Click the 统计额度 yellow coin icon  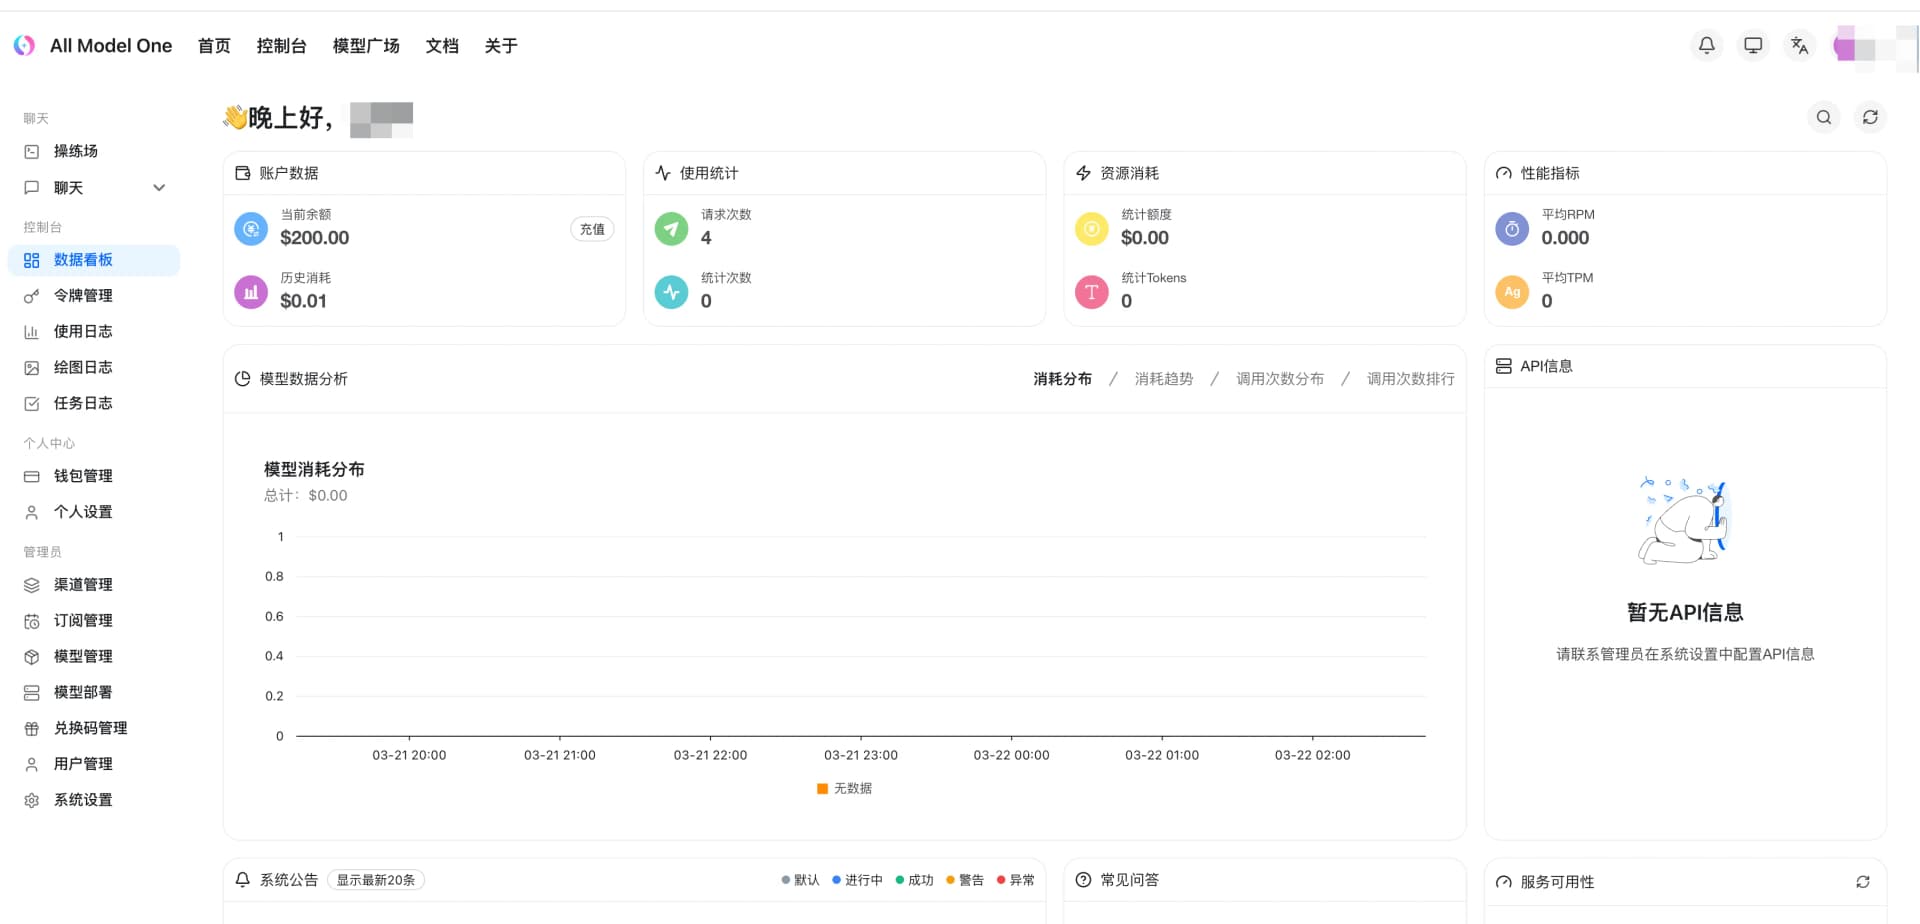pos(1092,229)
